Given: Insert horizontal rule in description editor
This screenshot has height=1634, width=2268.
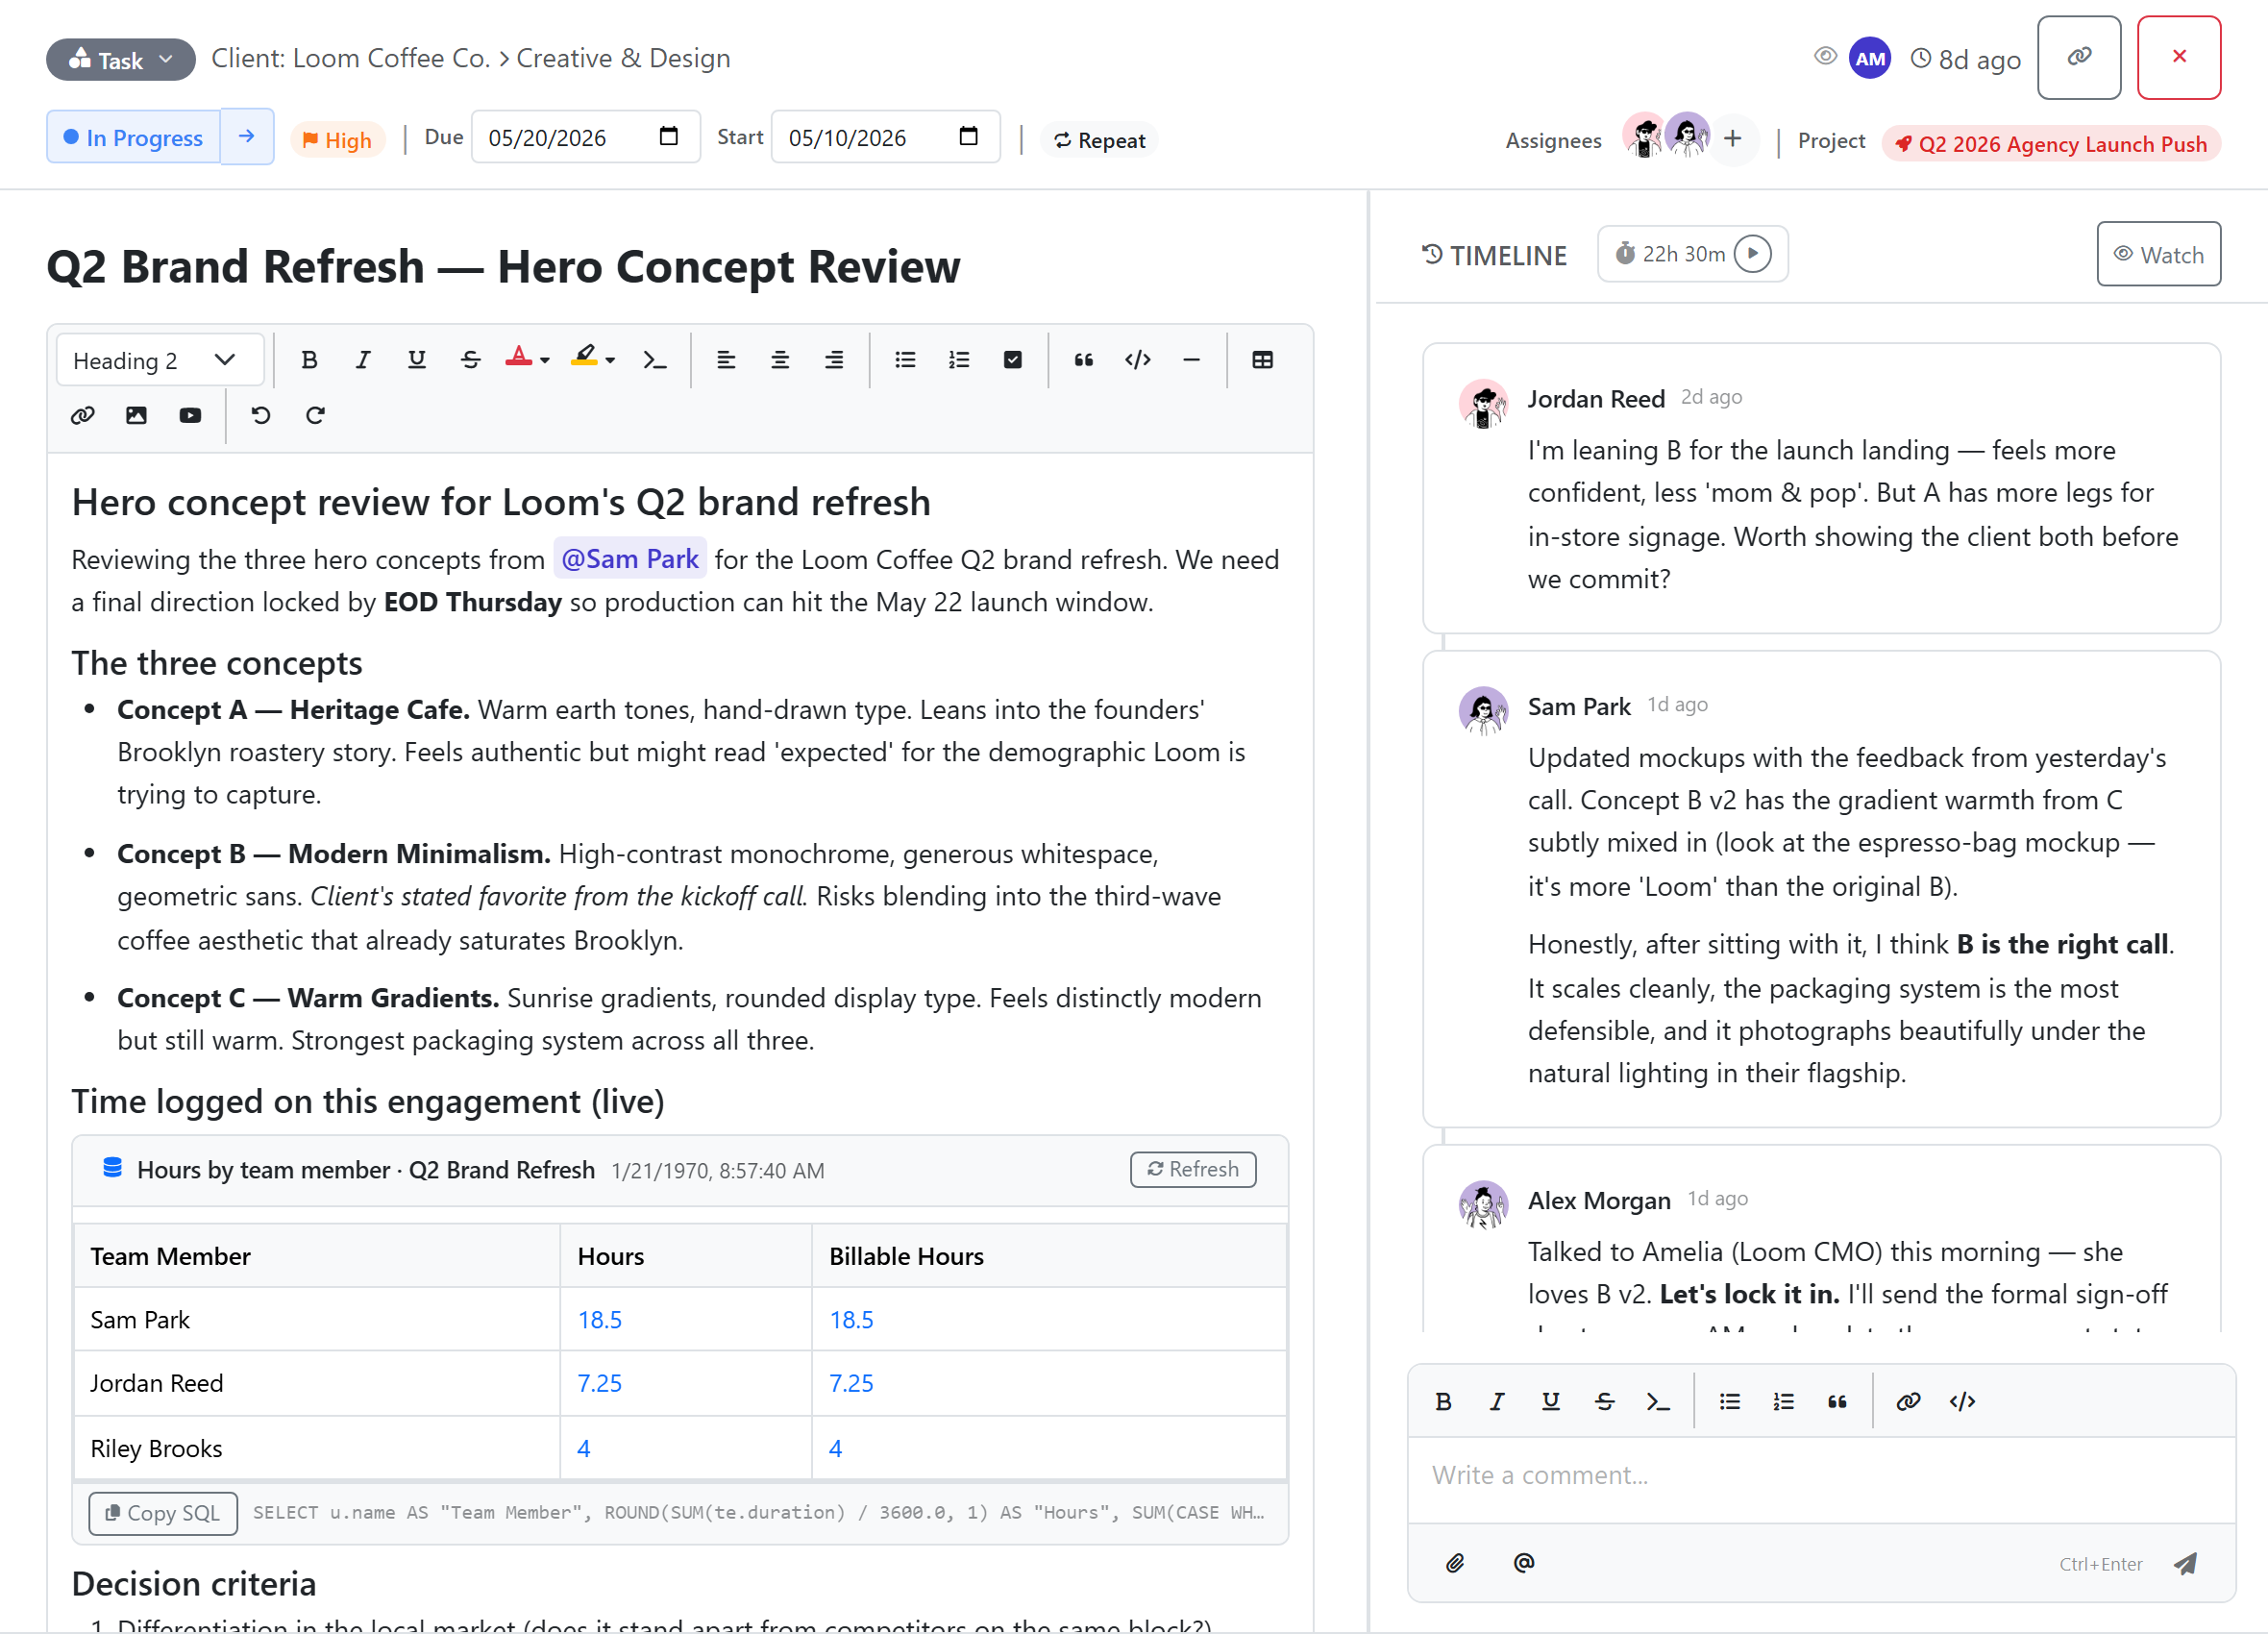Looking at the screenshot, I should click(x=1191, y=360).
